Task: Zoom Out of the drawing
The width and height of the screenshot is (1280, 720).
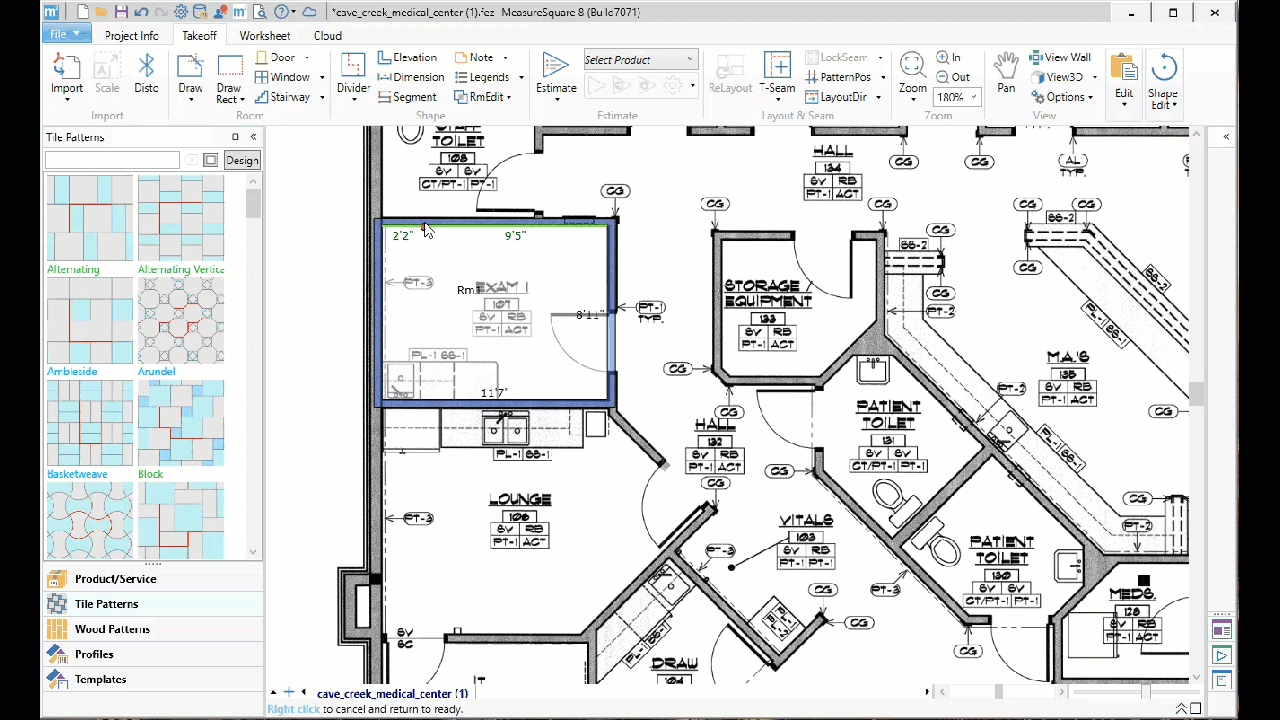Action: click(953, 77)
